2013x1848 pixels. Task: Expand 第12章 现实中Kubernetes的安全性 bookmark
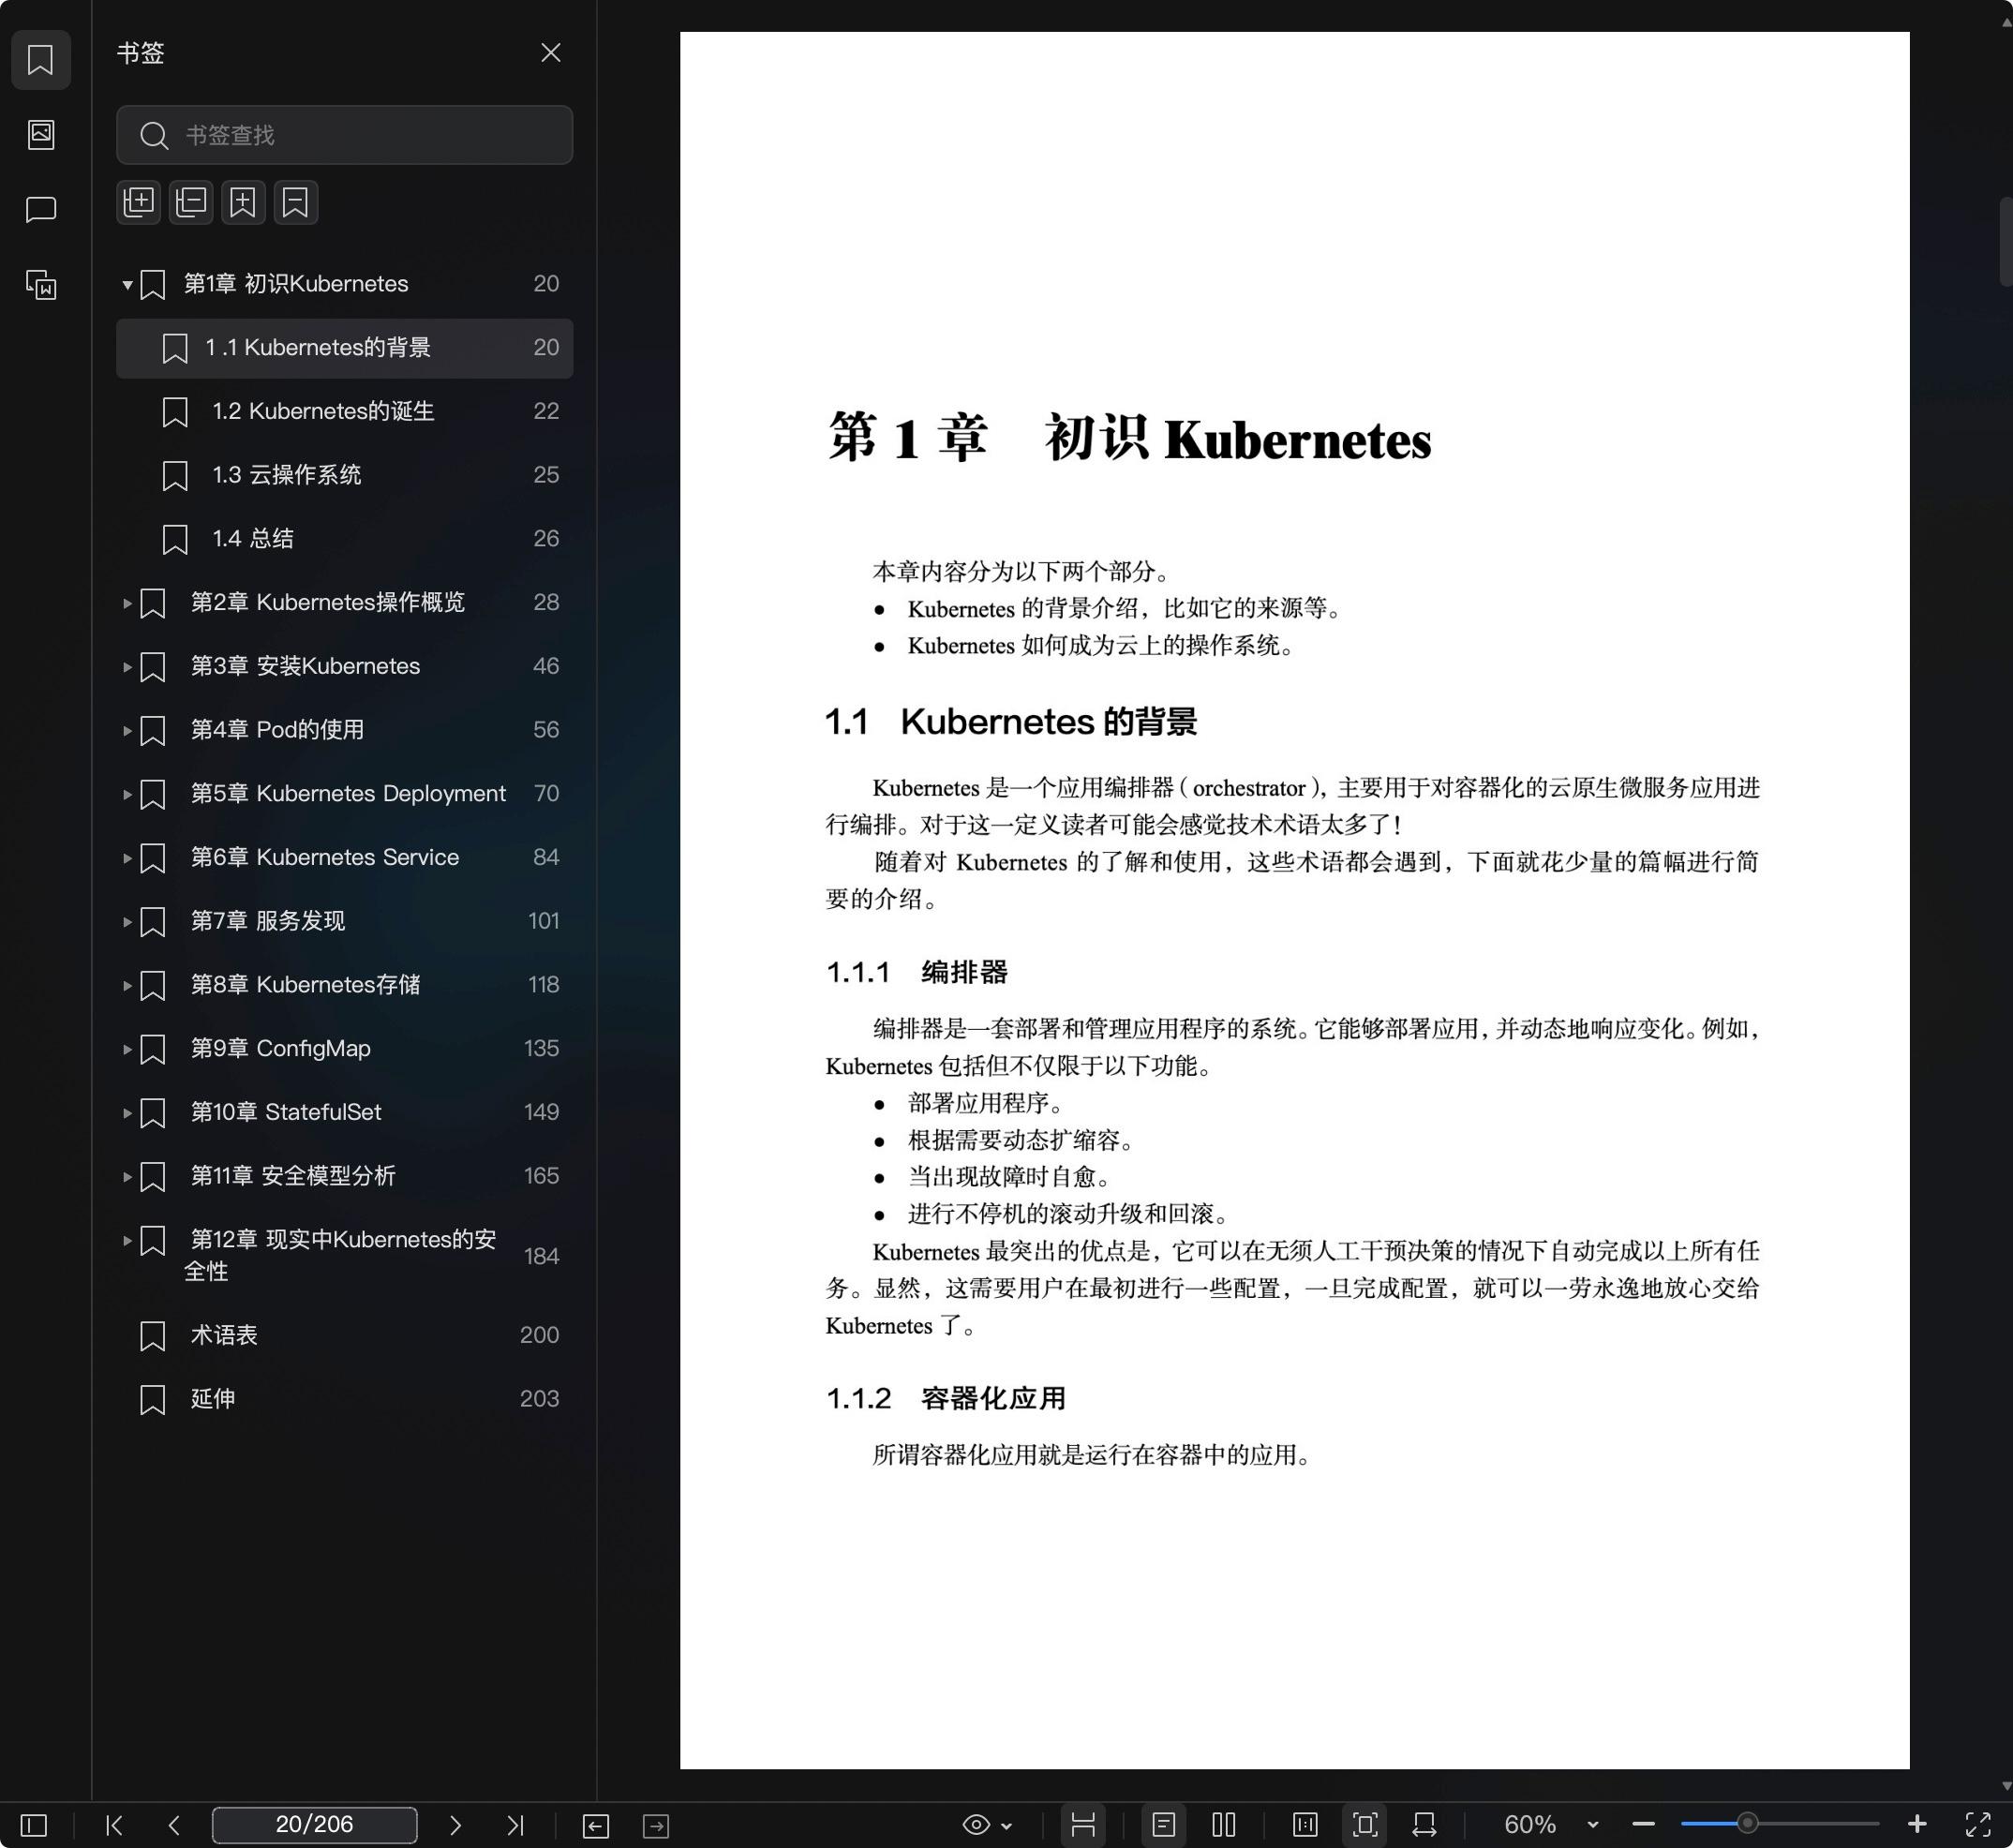coord(127,1241)
